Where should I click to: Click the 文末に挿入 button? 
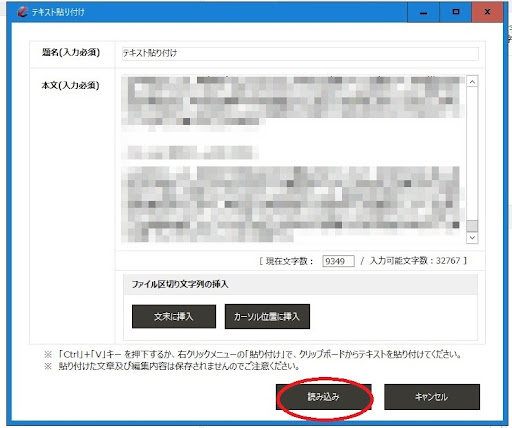click(174, 316)
